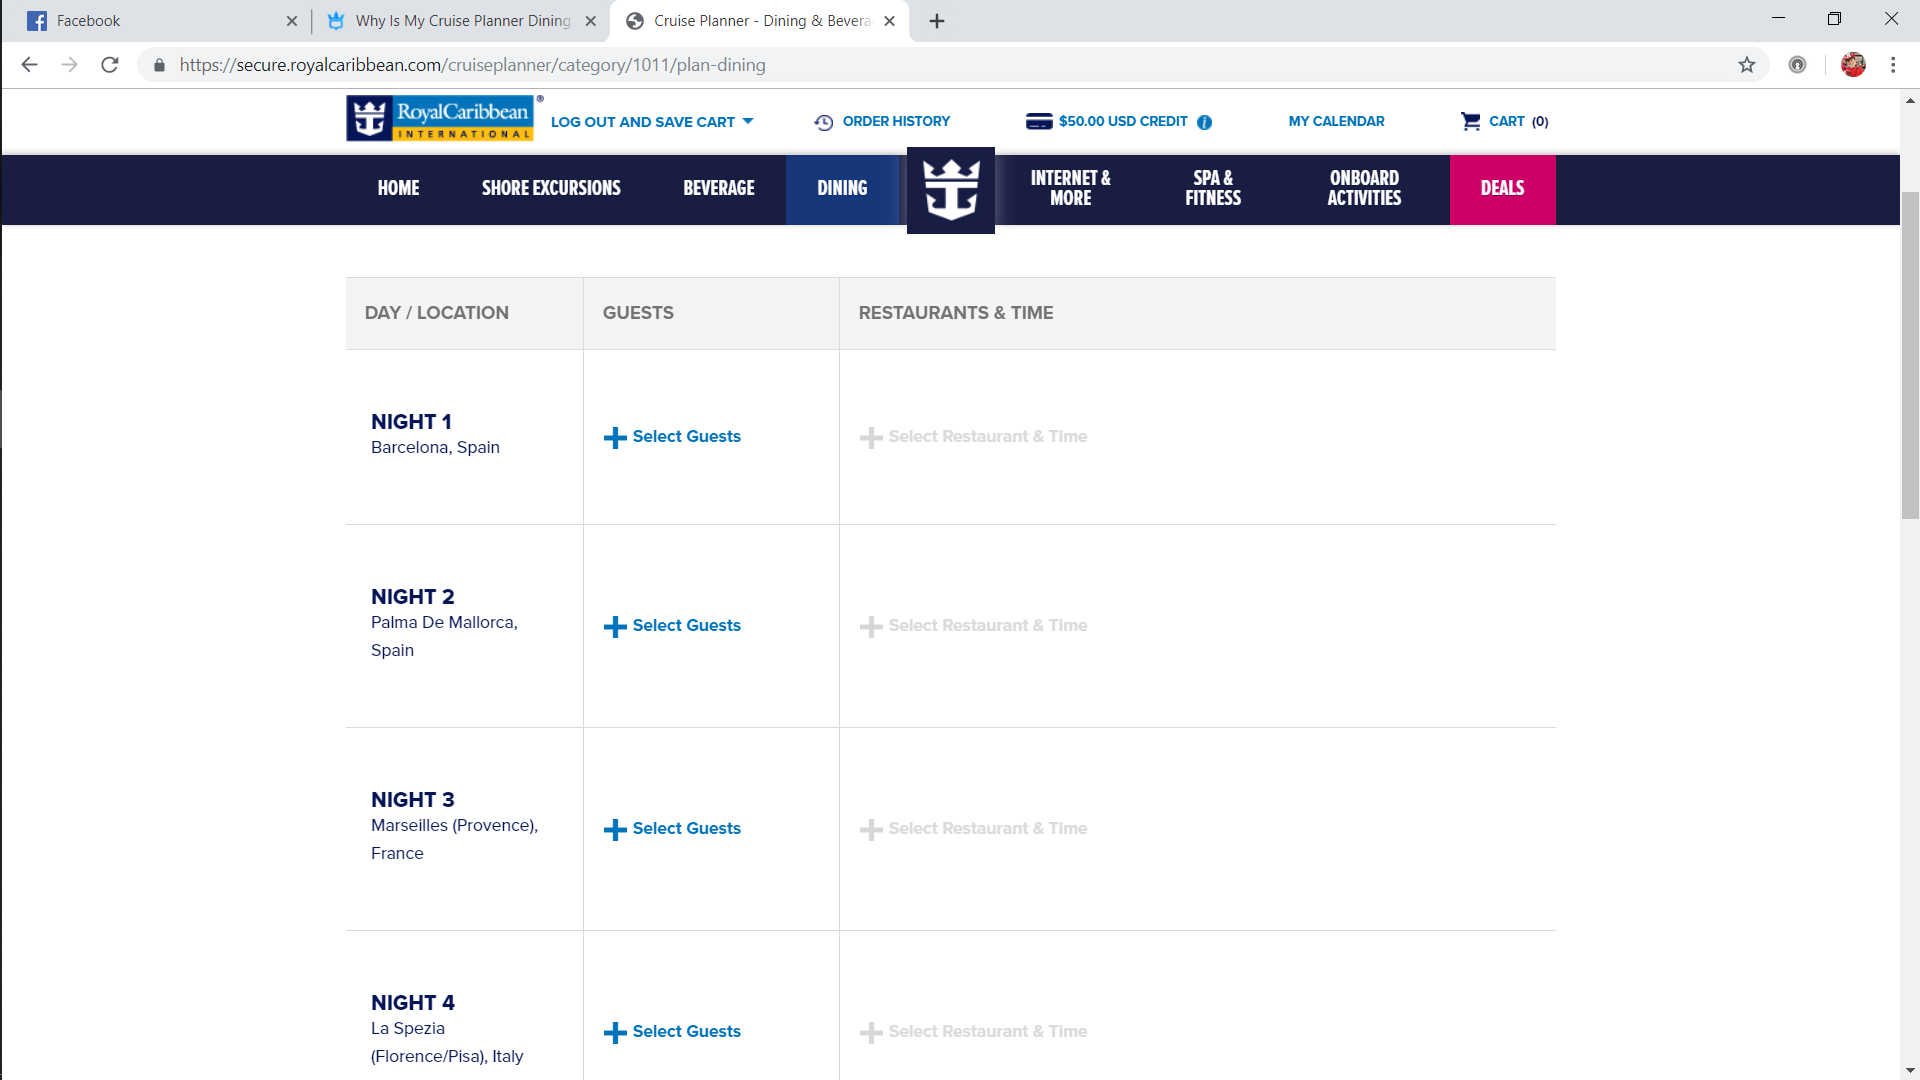Select Guests for Night 4 La Spezia
This screenshot has height=1080, width=1920.
tap(686, 1032)
